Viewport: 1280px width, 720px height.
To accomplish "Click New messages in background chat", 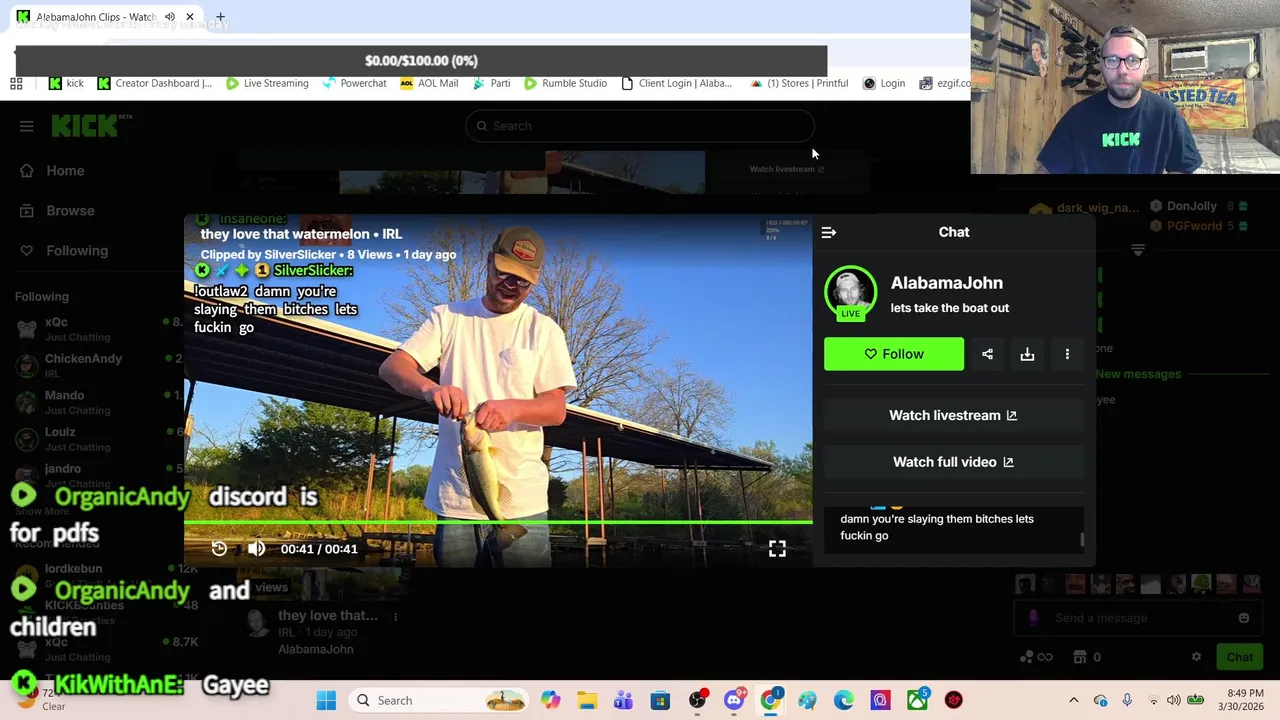I will point(1138,374).
